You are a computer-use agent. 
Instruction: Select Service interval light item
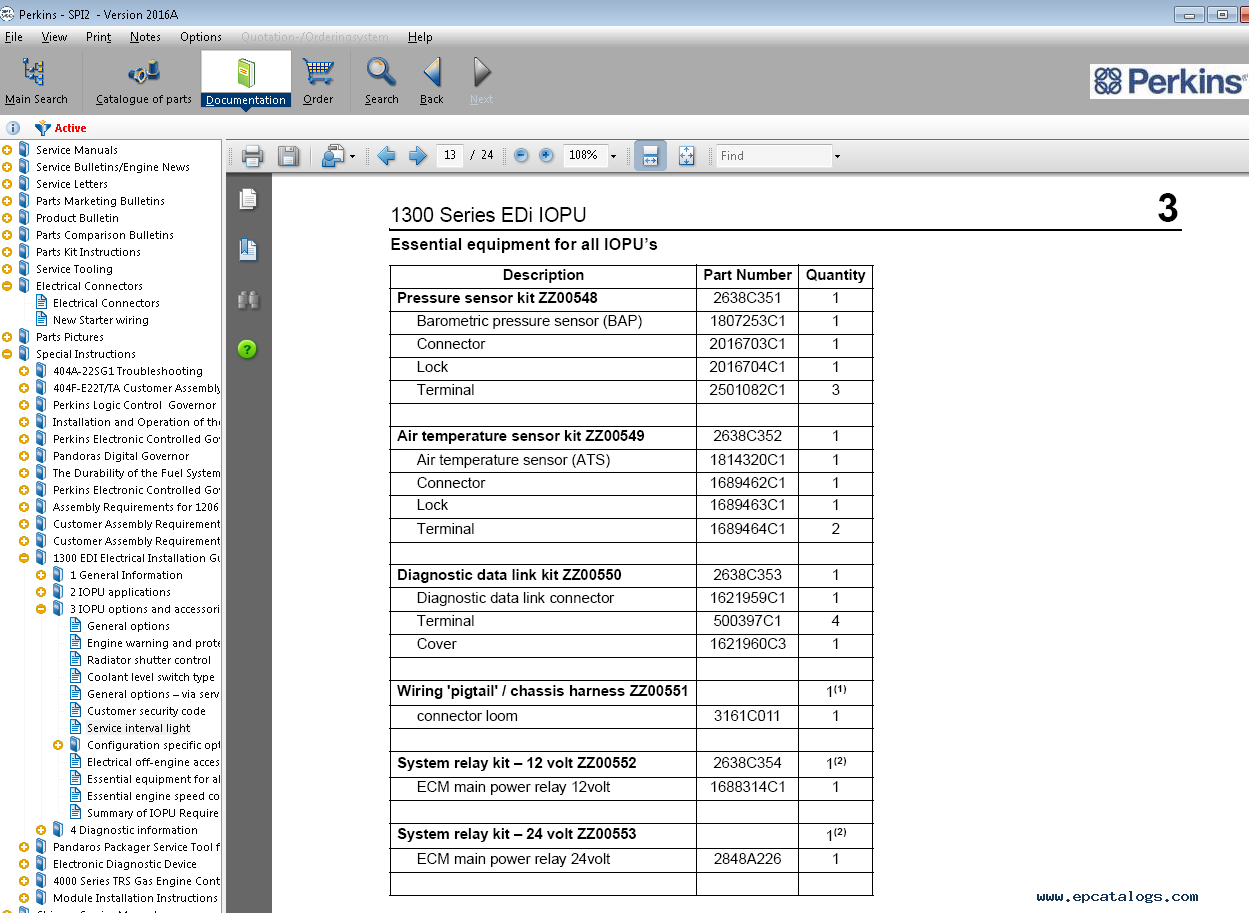(138, 728)
